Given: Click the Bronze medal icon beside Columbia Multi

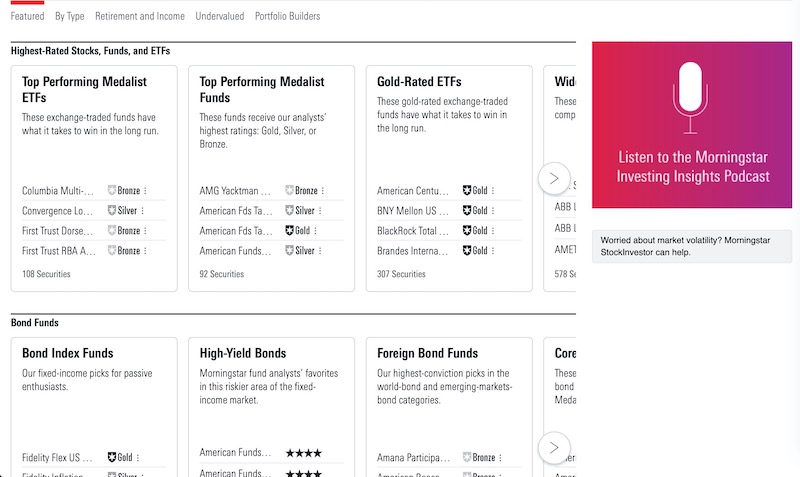Looking at the screenshot, I should (112, 191).
